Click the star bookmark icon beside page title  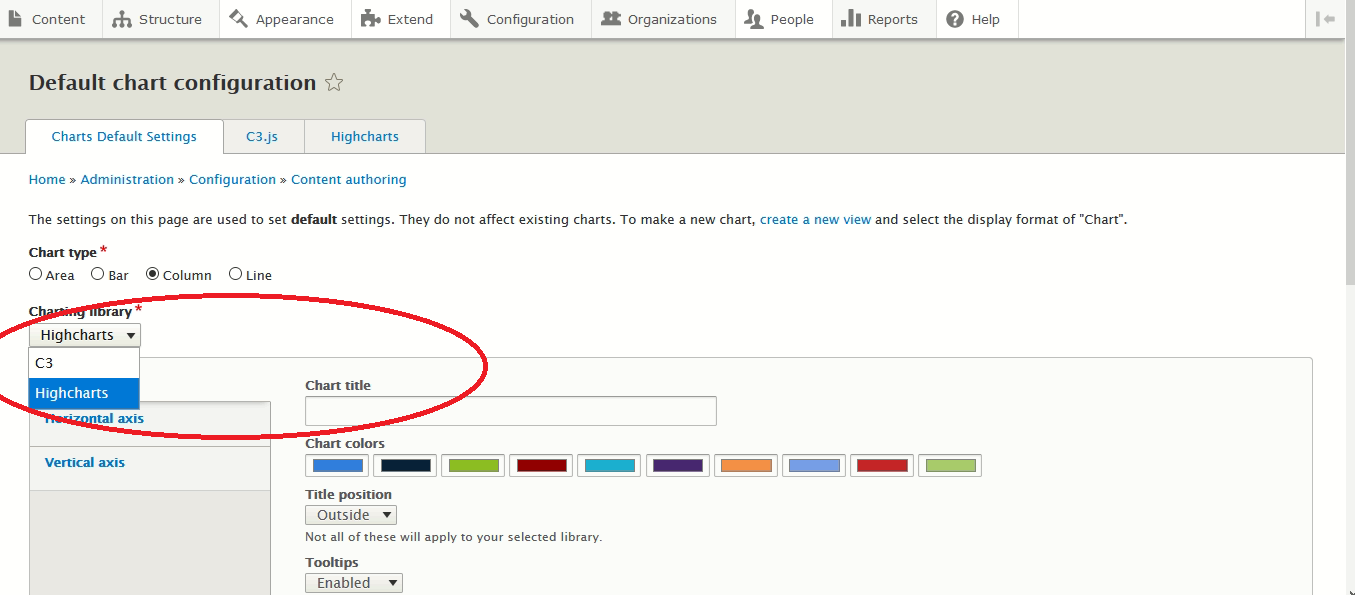334,83
